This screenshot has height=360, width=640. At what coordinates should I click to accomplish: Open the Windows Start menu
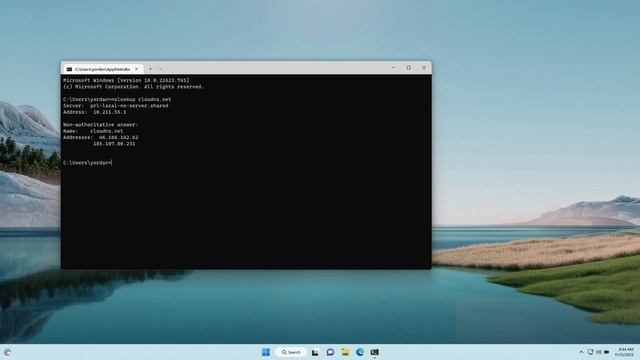point(266,352)
